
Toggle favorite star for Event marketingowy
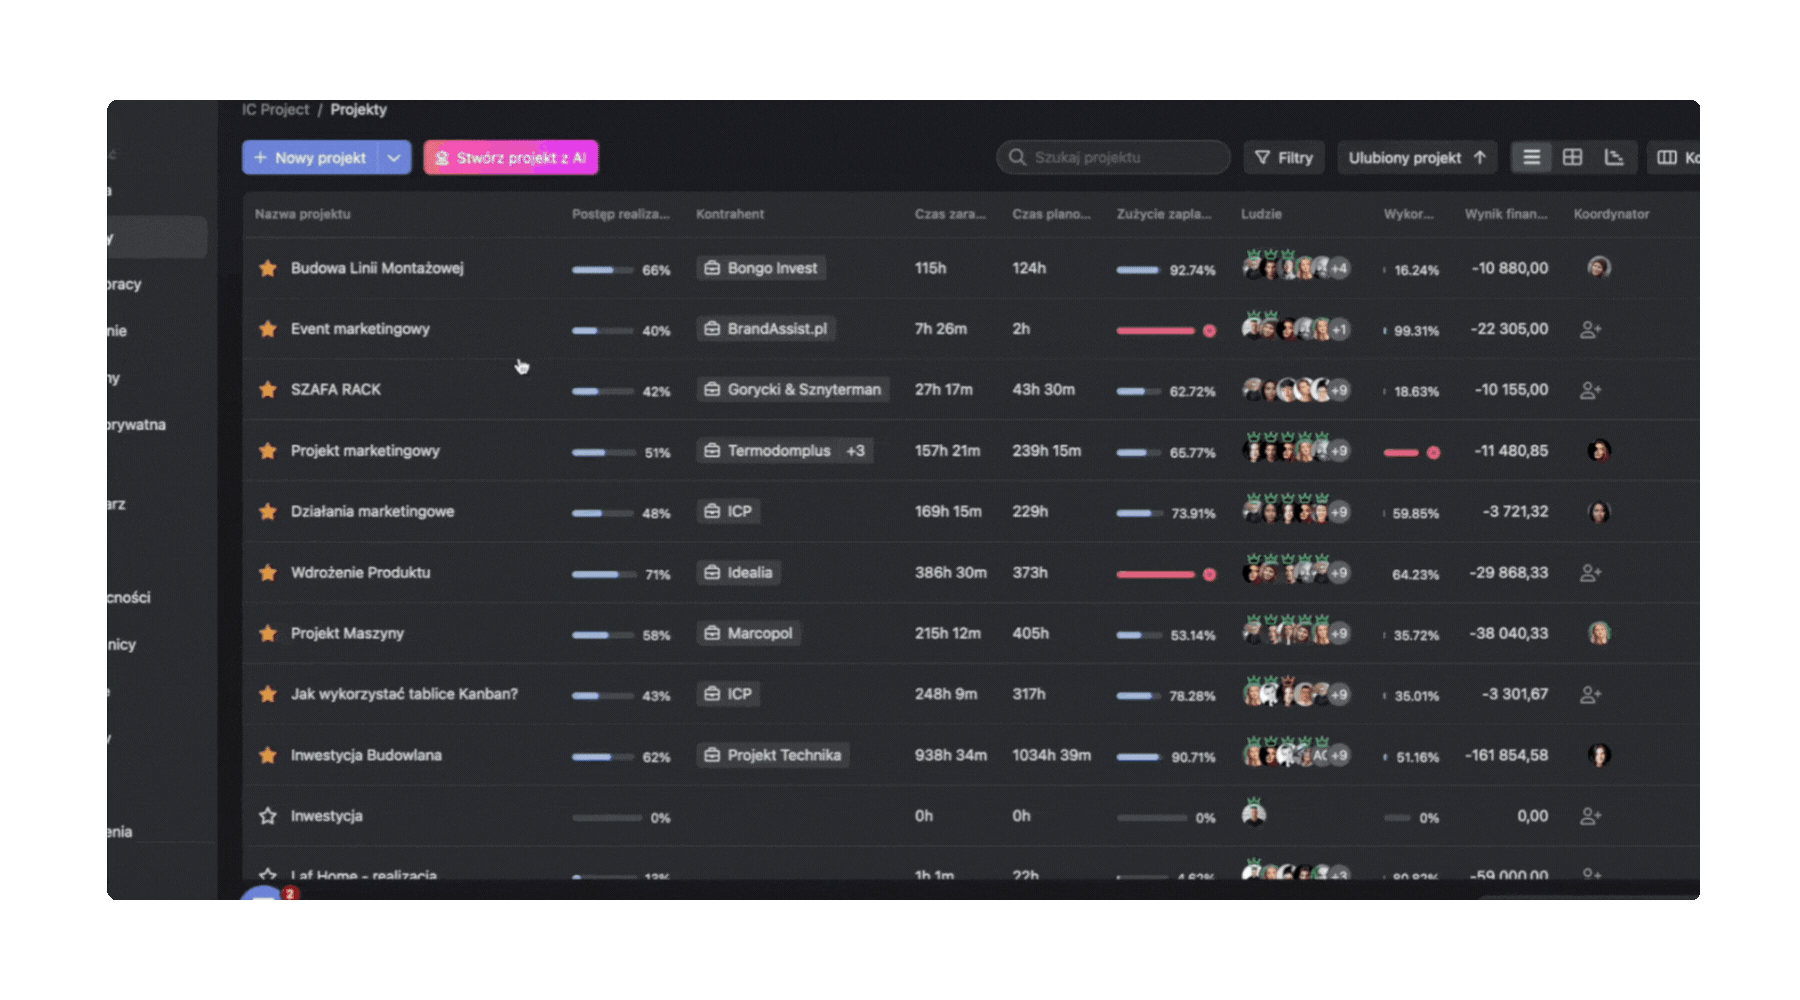(268, 329)
